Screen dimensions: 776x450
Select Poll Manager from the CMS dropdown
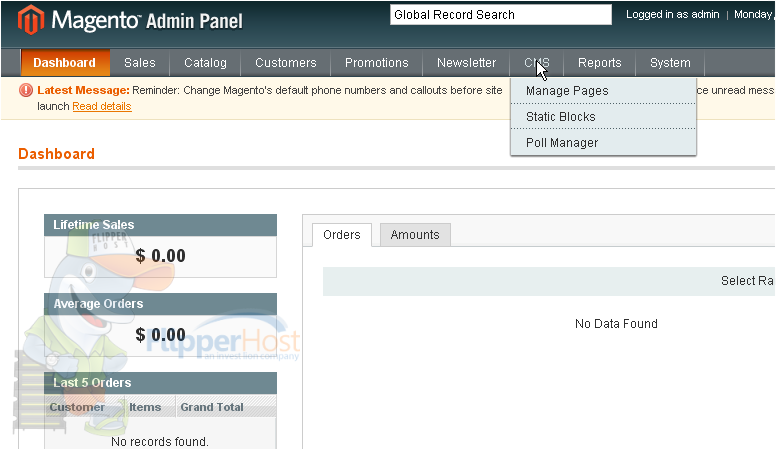[603, 143]
